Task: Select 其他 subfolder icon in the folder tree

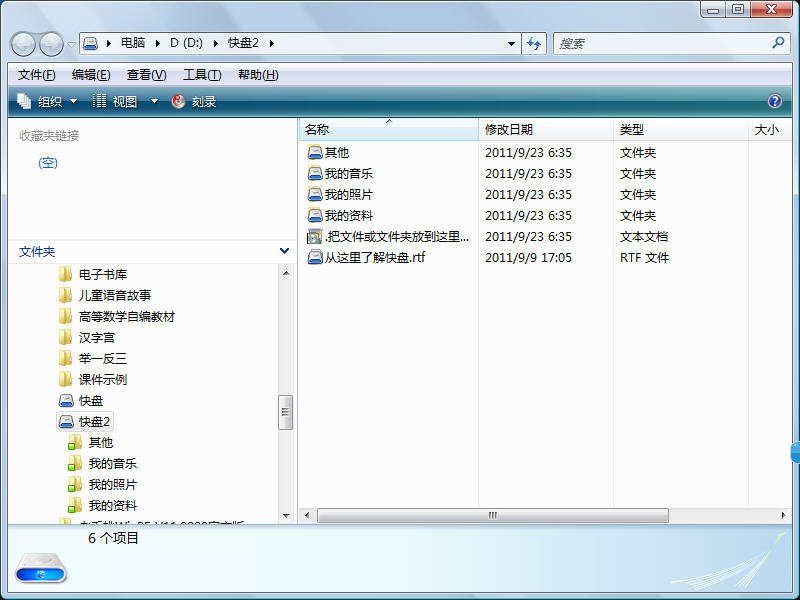Action: click(75, 442)
